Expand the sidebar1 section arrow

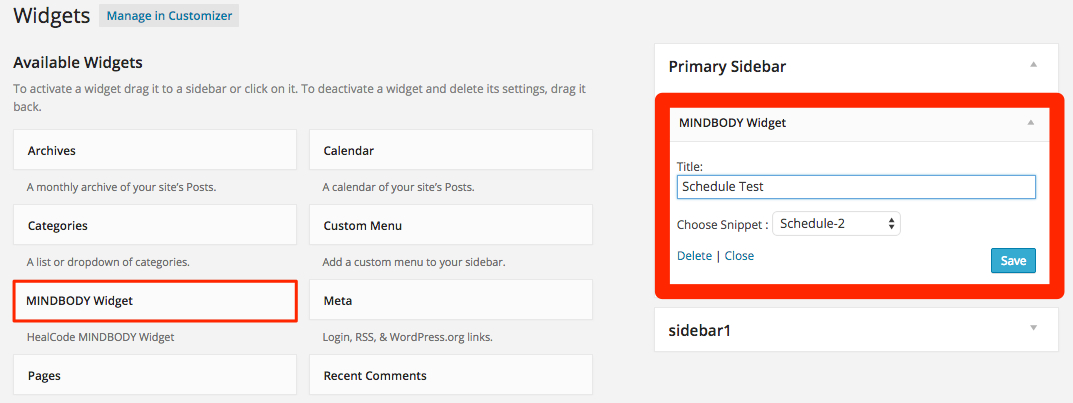1033,328
